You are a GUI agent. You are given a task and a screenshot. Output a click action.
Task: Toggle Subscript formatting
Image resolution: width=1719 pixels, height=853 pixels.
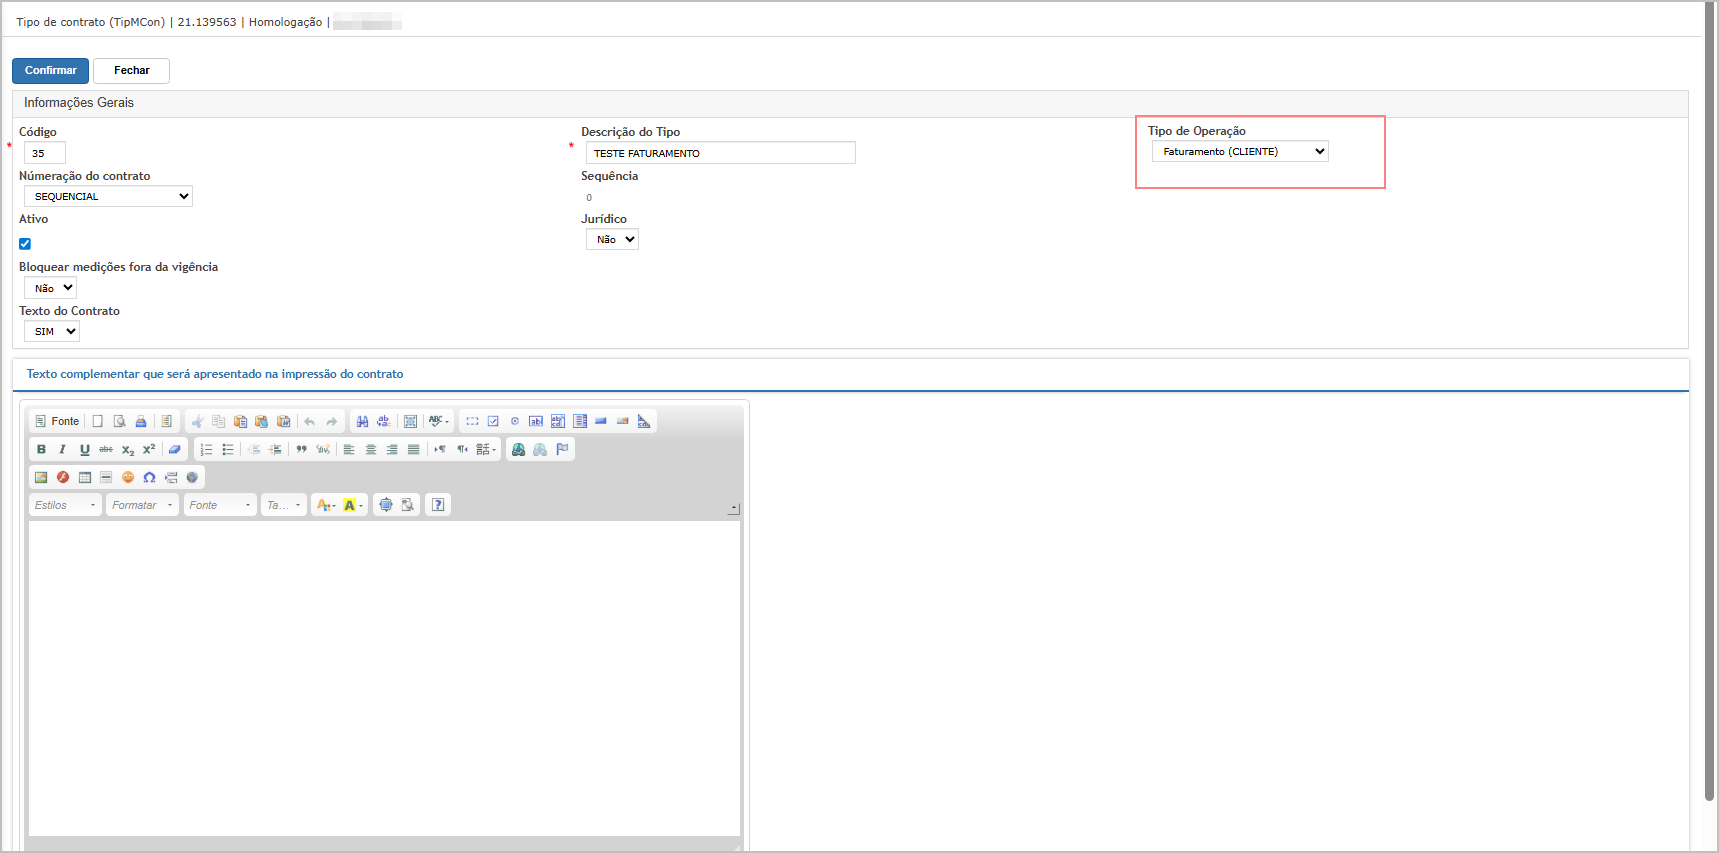point(128,449)
